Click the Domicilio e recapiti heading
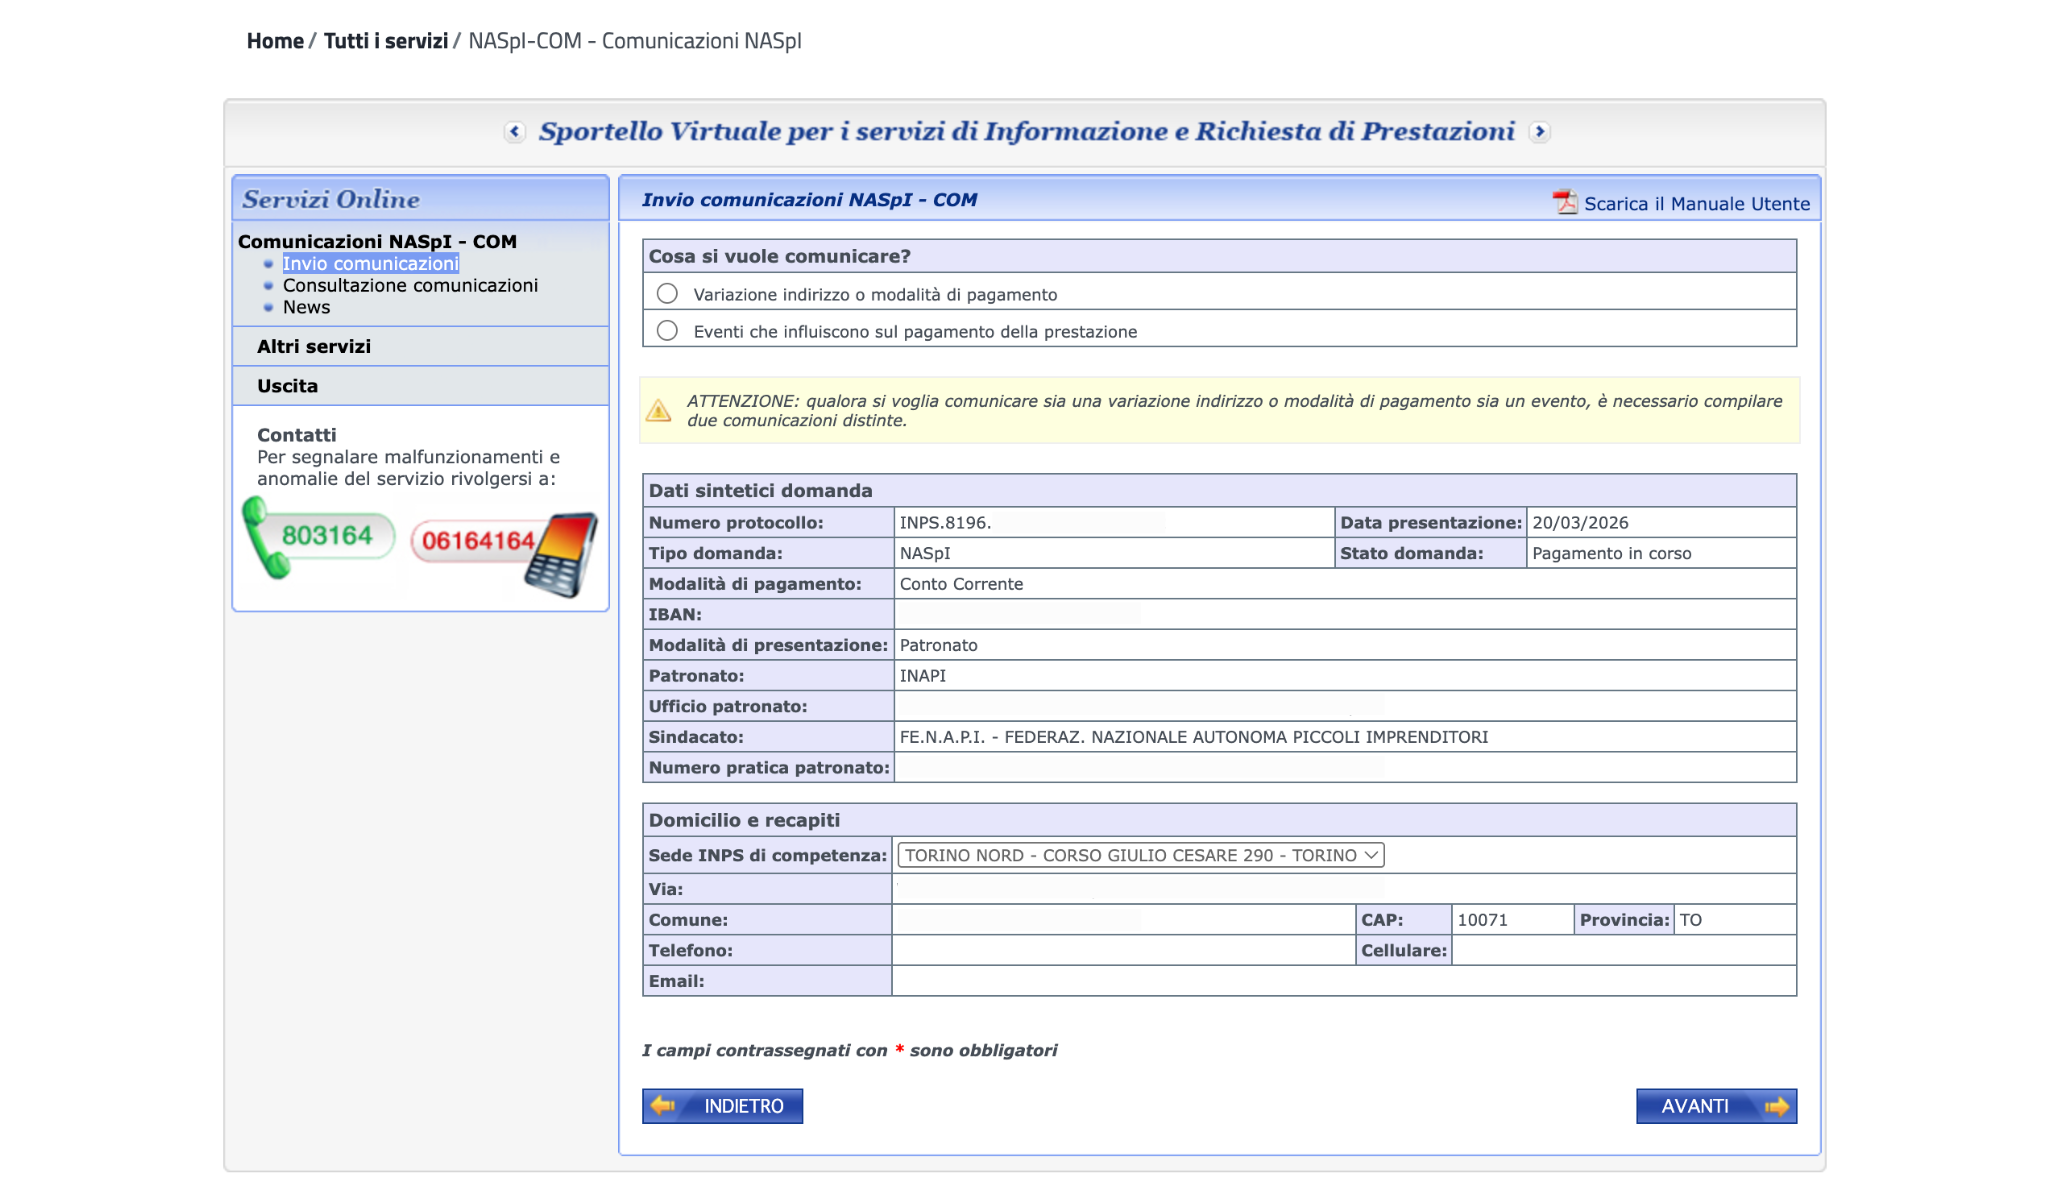This screenshot has height=1186, width=2050. pyautogui.click(x=745, y=821)
